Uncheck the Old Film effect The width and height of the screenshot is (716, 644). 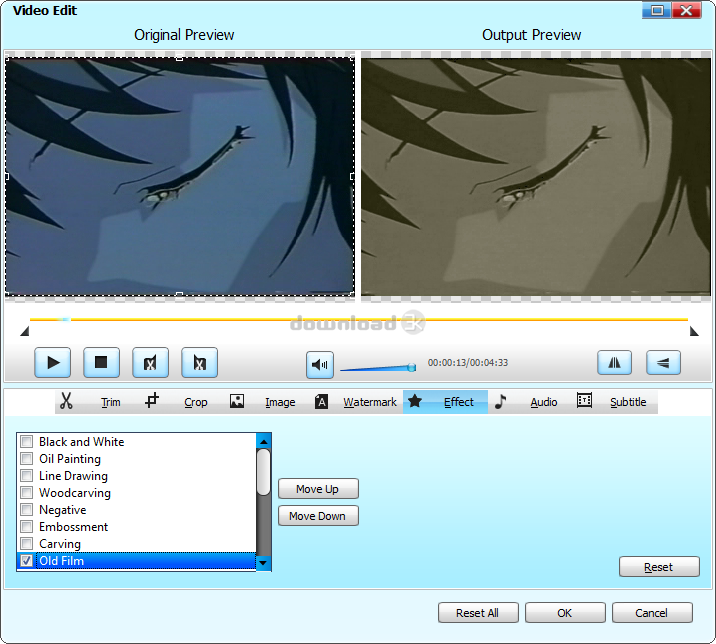(x=27, y=561)
